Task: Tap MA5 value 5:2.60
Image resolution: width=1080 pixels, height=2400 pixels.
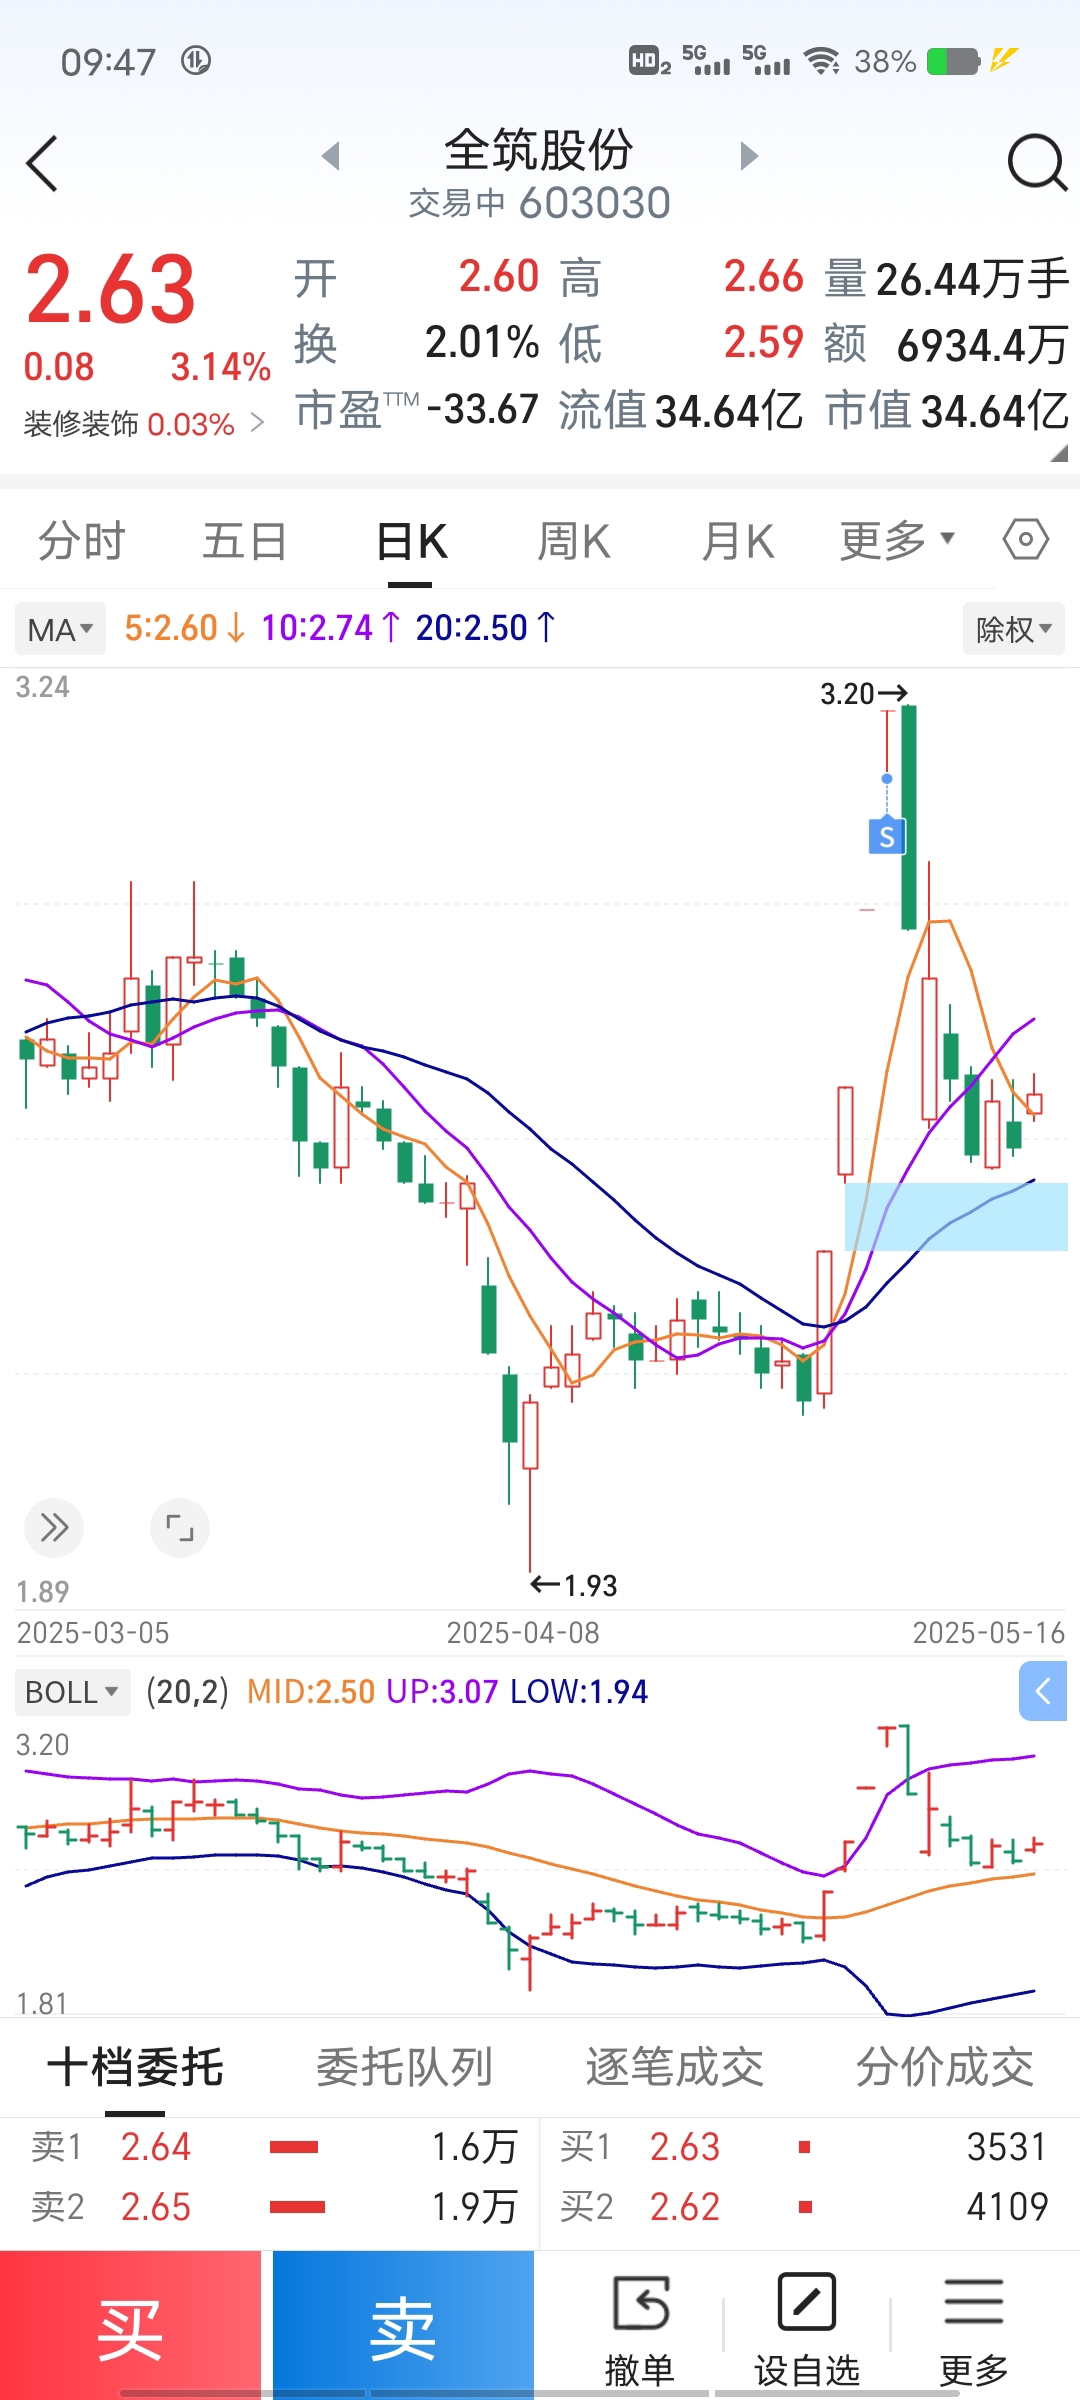Action: click(184, 628)
